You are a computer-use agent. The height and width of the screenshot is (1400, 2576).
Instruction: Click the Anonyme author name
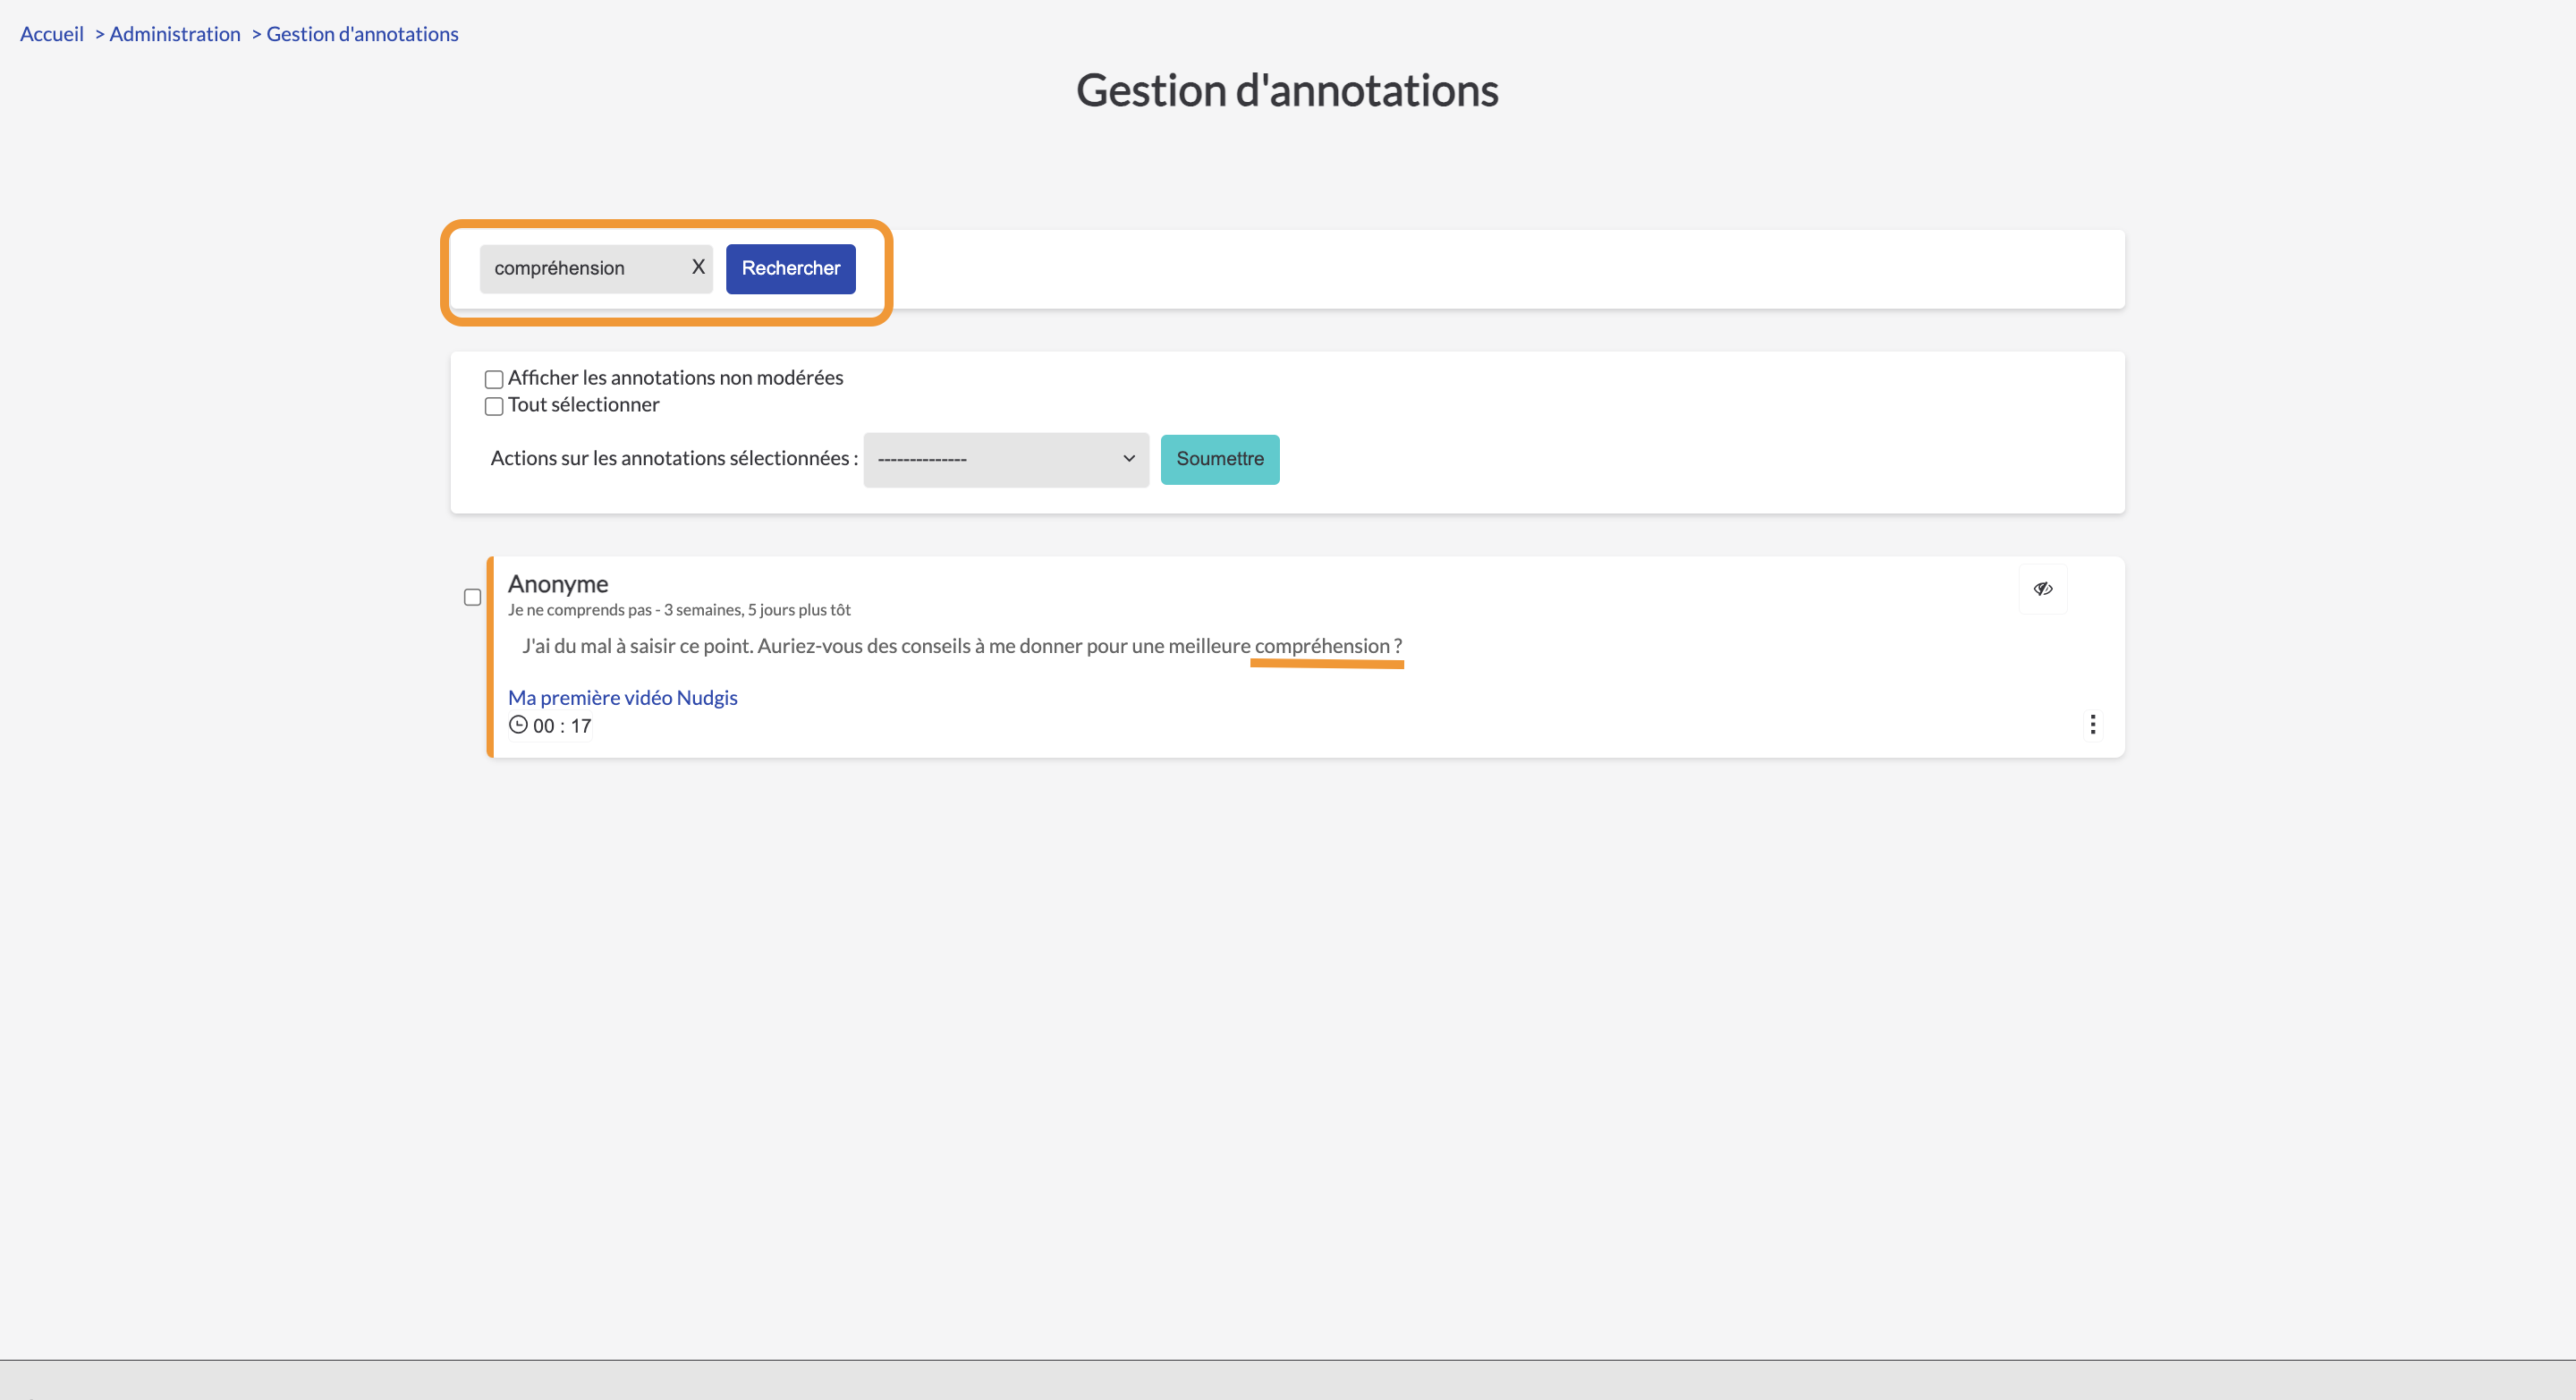click(x=558, y=584)
